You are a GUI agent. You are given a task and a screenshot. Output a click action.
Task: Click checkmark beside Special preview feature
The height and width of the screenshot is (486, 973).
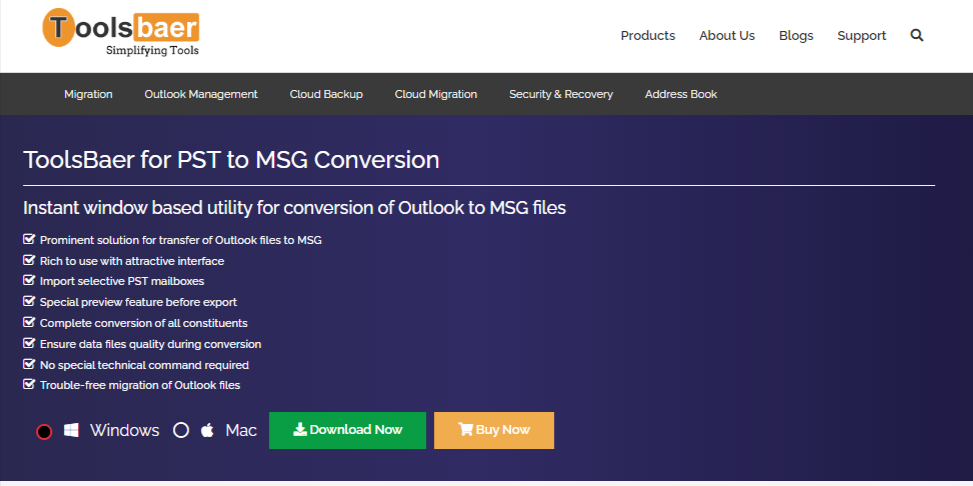tap(29, 302)
